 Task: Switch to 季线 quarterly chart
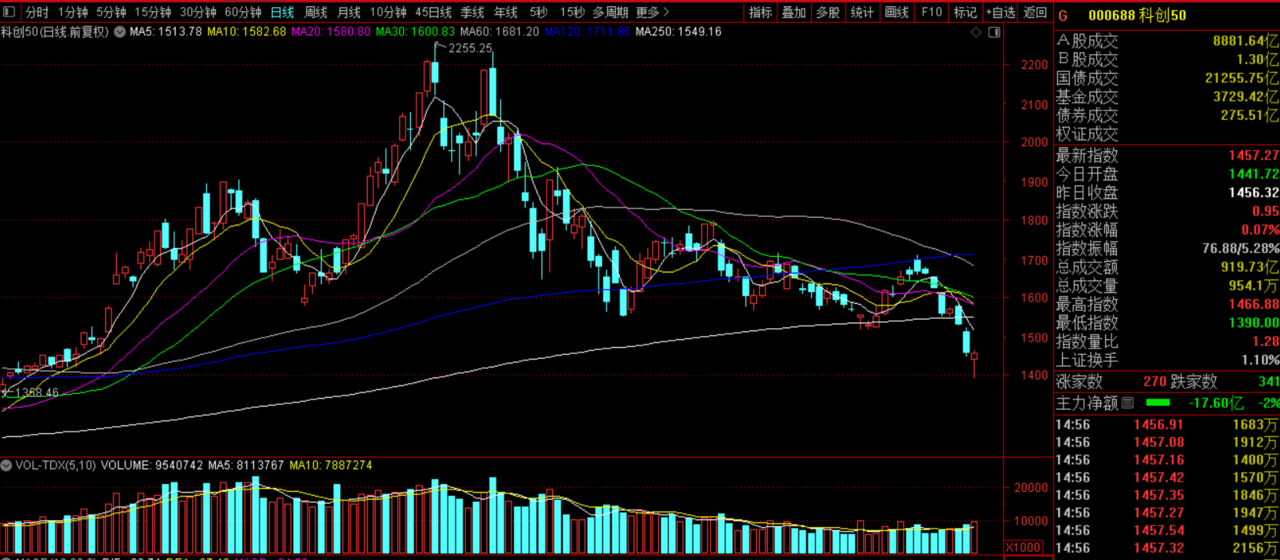472,13
